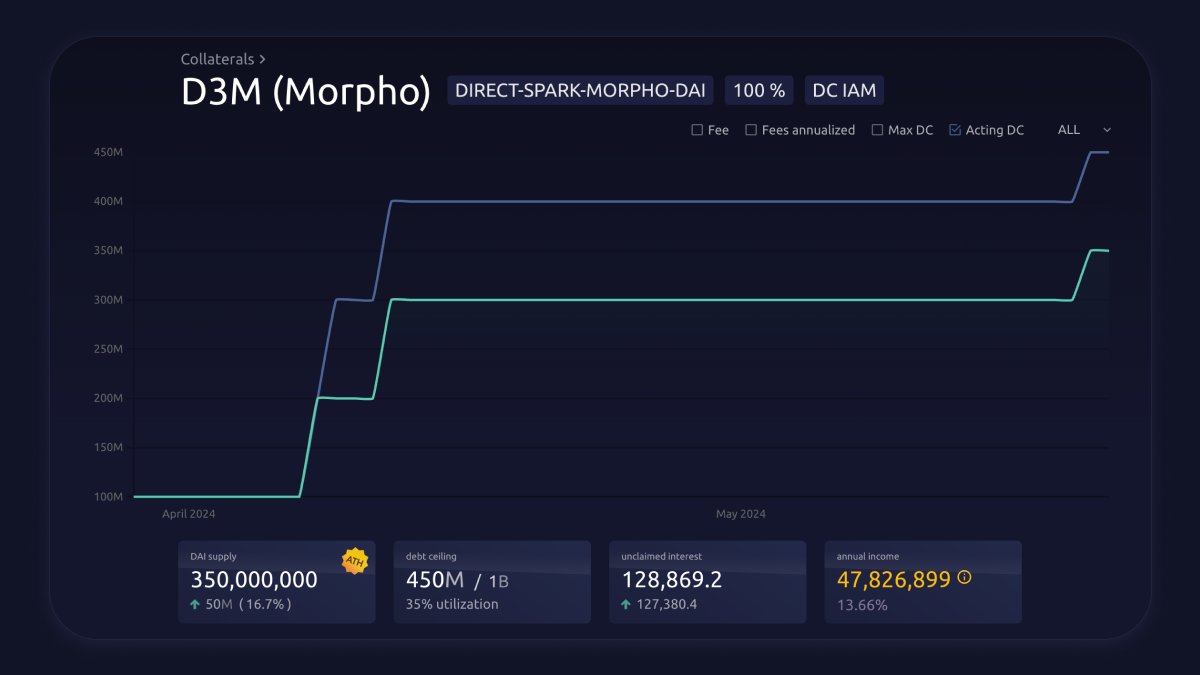Enable the Fees annualized checkbox
This screenshot has height=675, width=1200.
751,130
